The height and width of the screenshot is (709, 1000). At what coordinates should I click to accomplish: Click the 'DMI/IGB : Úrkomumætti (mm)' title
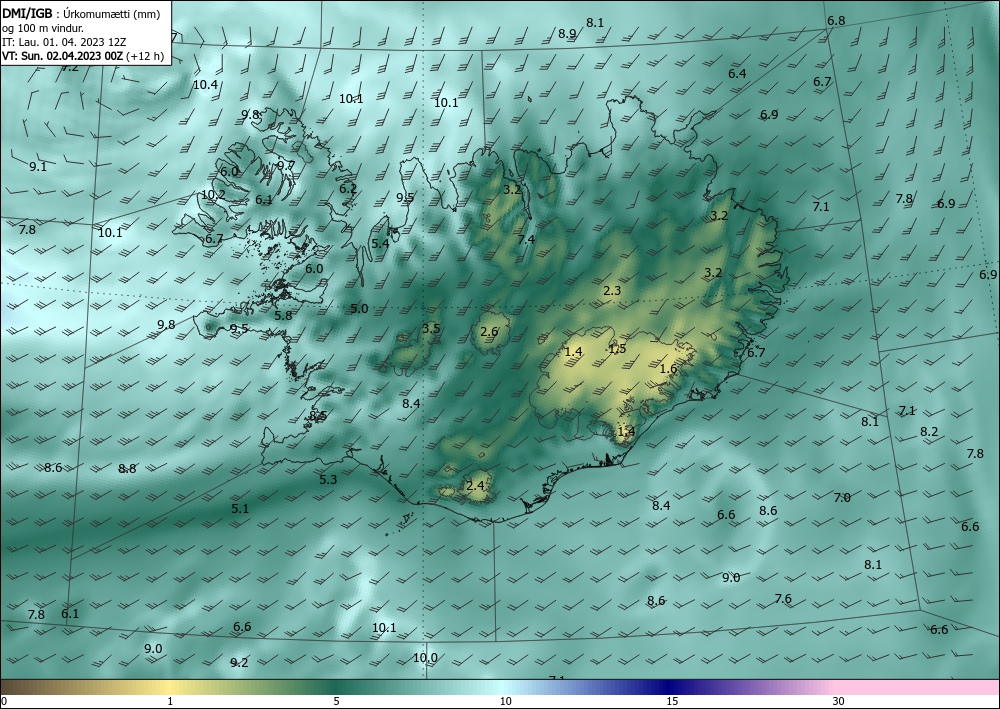(81, 14)
